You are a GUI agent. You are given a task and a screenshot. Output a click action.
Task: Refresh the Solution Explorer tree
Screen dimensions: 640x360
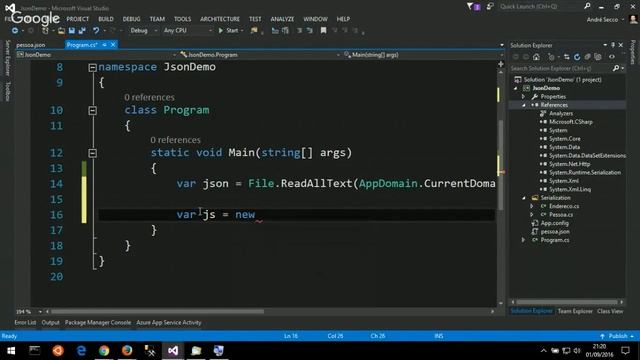click(x=577, y=57)
